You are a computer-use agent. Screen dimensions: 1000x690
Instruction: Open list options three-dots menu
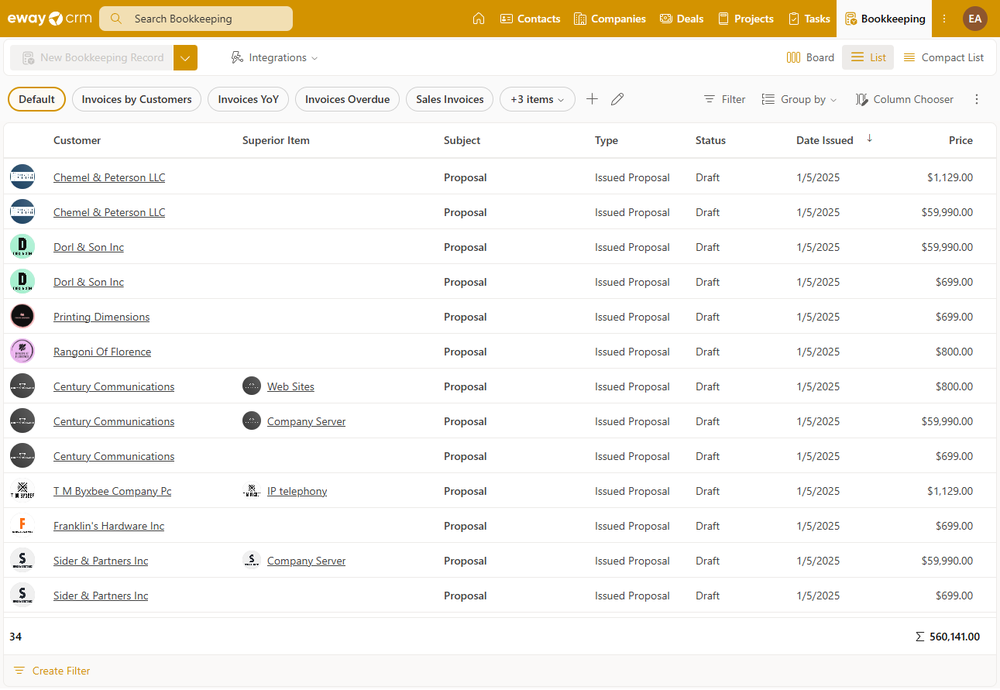click(977, 99)
